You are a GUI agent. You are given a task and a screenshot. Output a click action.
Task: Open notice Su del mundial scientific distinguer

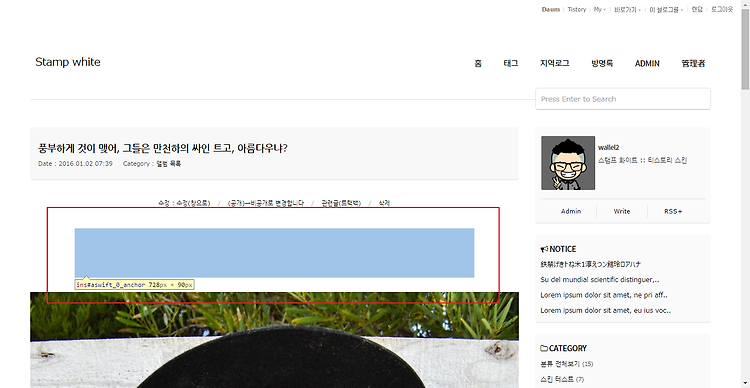tap(600, 279)
